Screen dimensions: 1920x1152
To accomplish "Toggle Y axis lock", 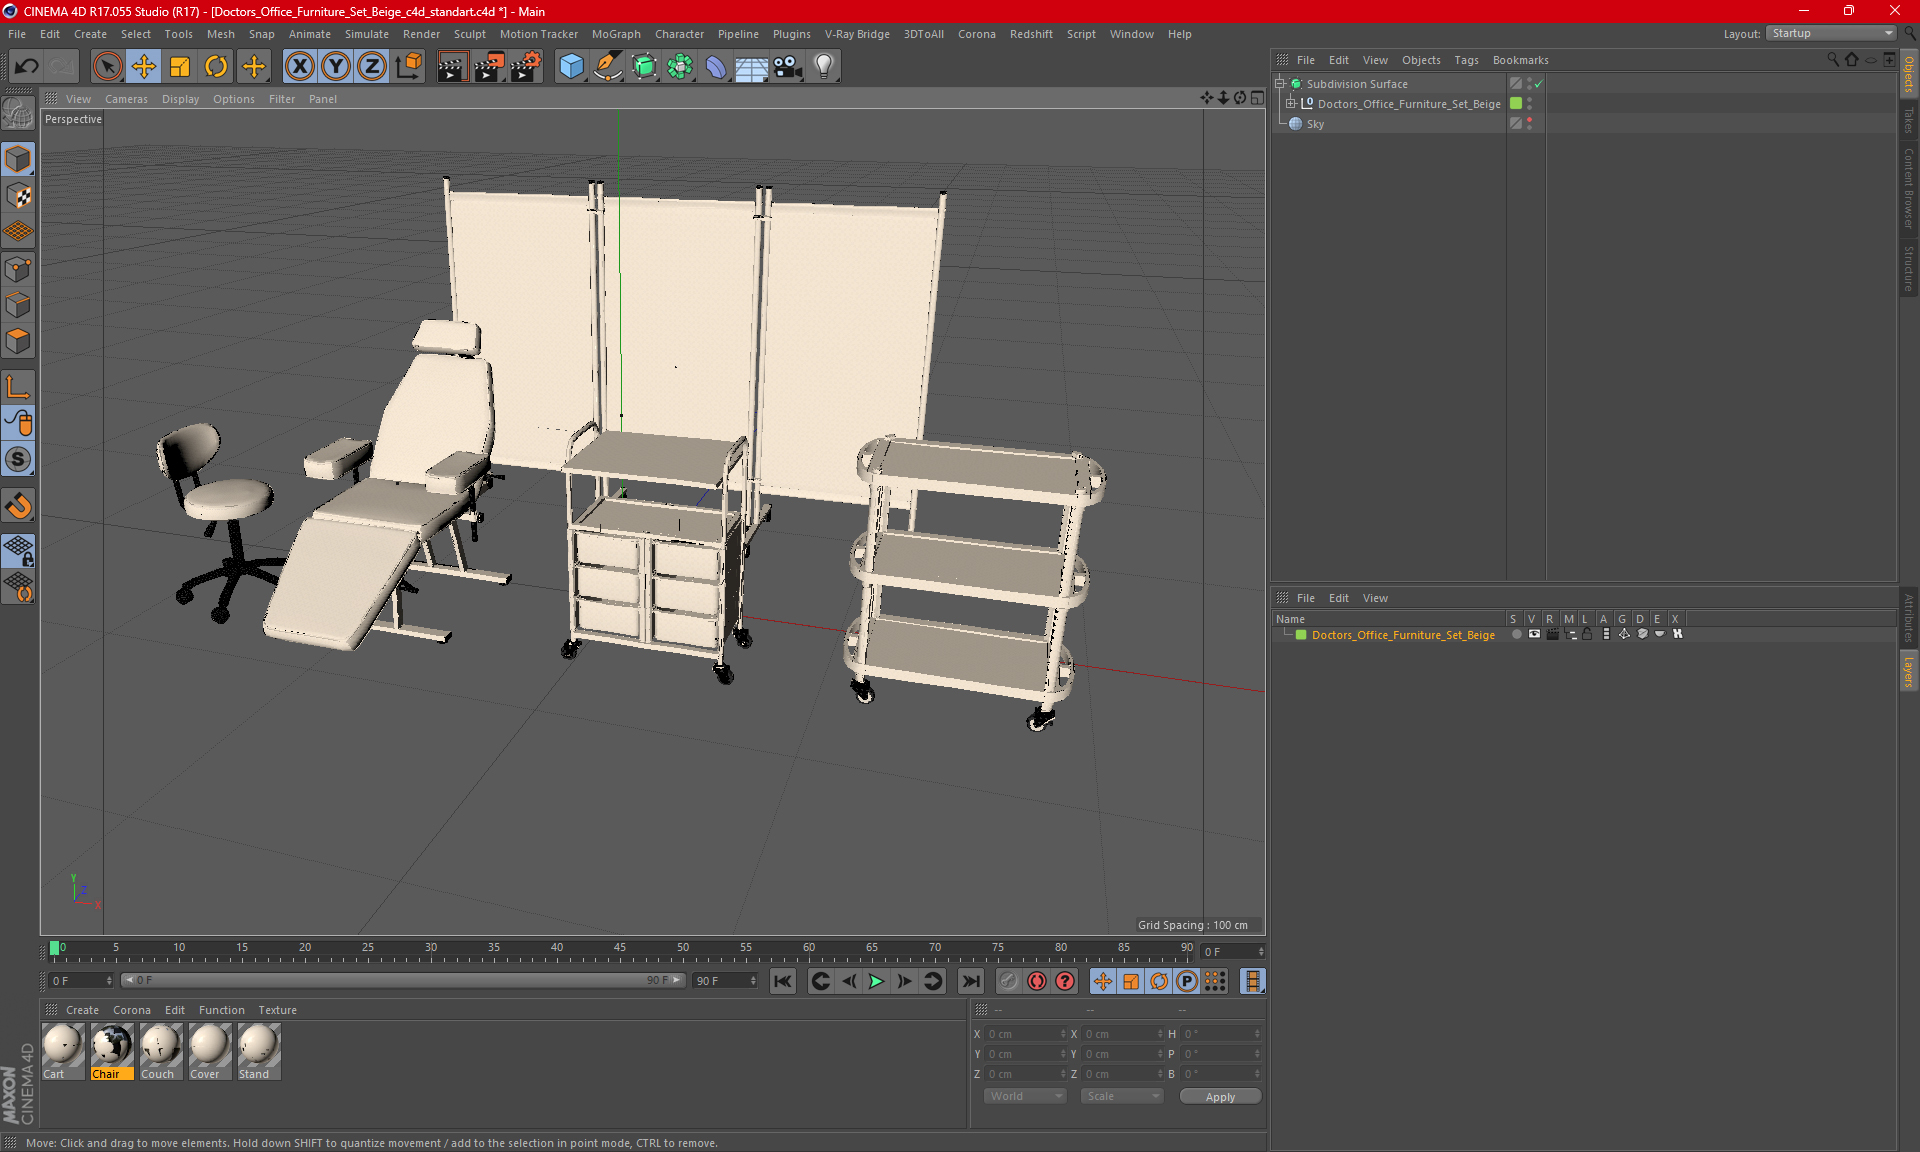I will pos(336,66).
